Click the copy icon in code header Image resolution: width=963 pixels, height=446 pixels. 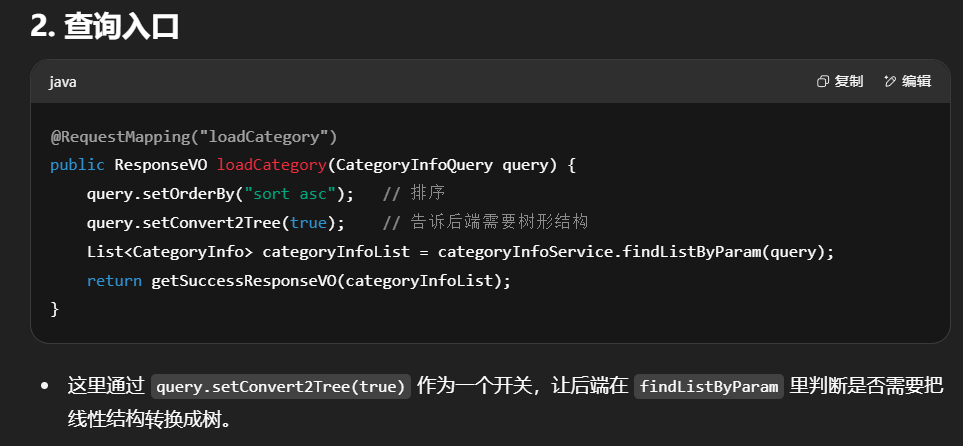(x=823, y=82)
